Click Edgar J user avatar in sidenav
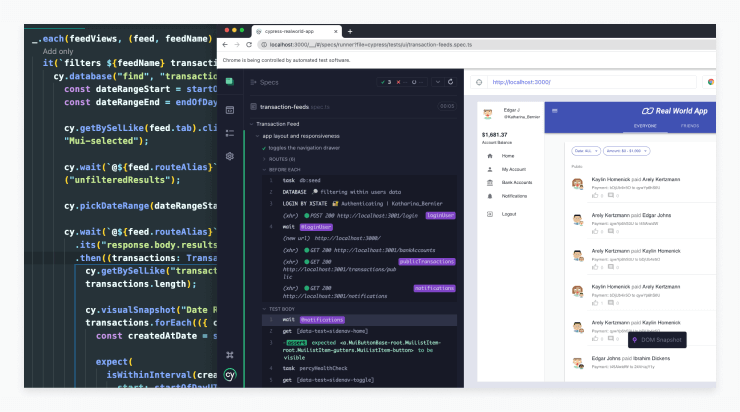Screen dimensions: 740x412 [x=488, y=113]
